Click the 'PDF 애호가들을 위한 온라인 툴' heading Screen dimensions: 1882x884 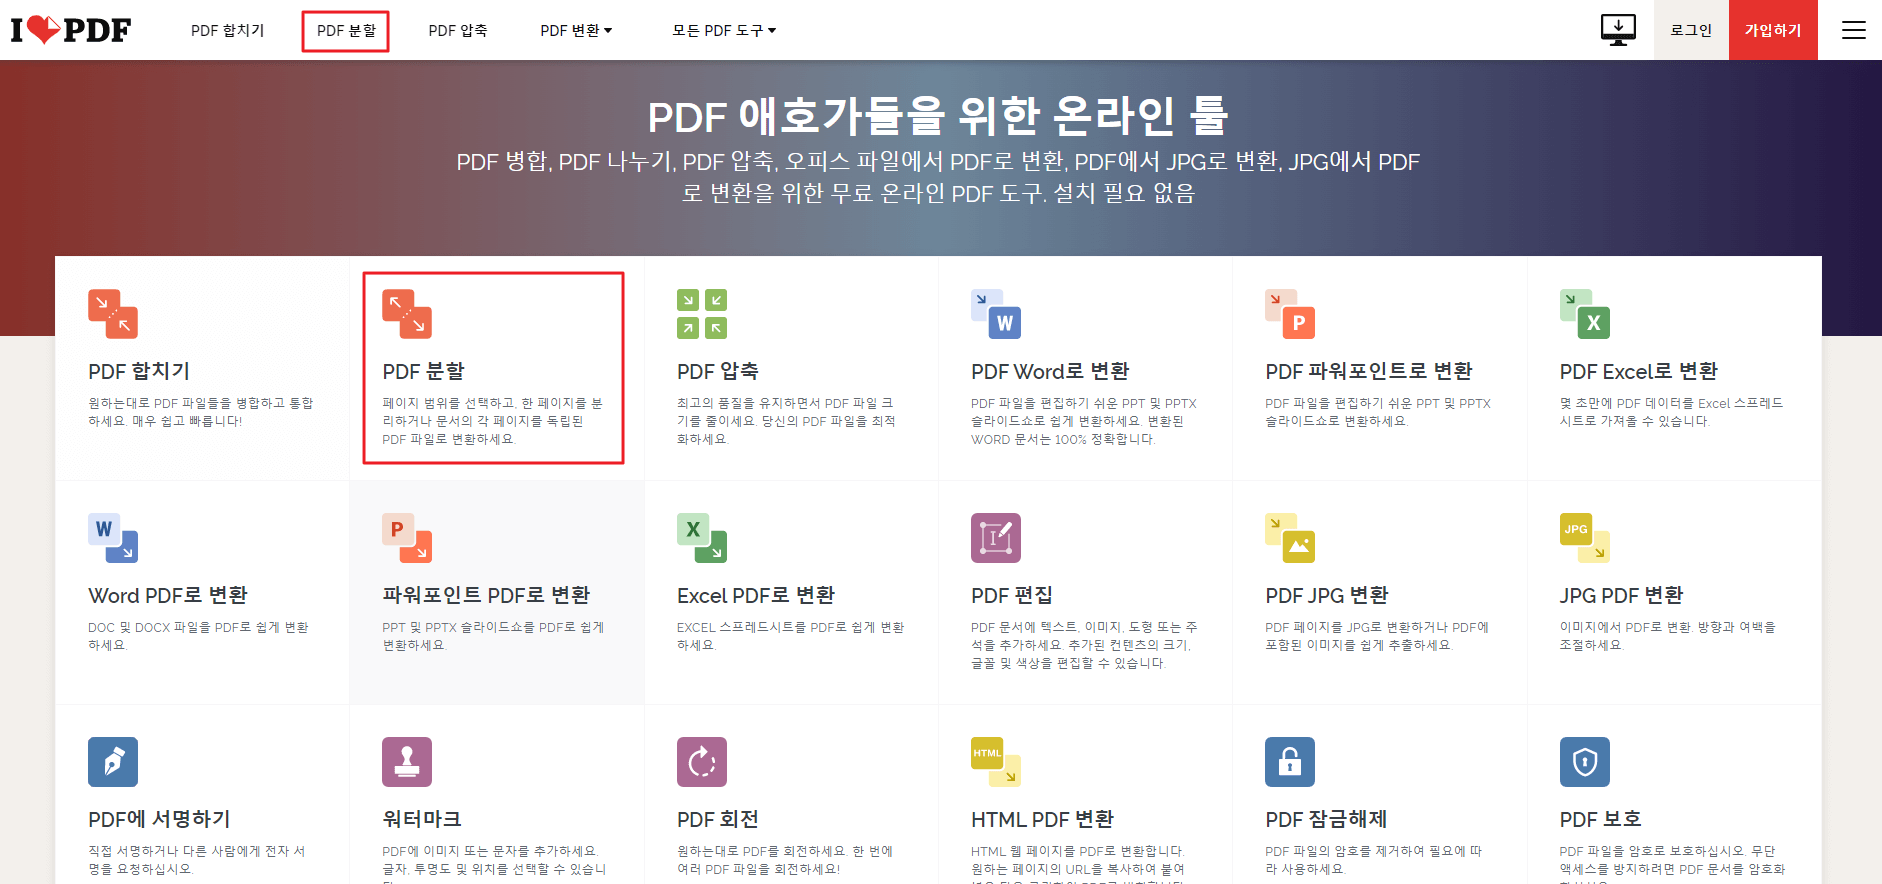(x=938, y=115)
